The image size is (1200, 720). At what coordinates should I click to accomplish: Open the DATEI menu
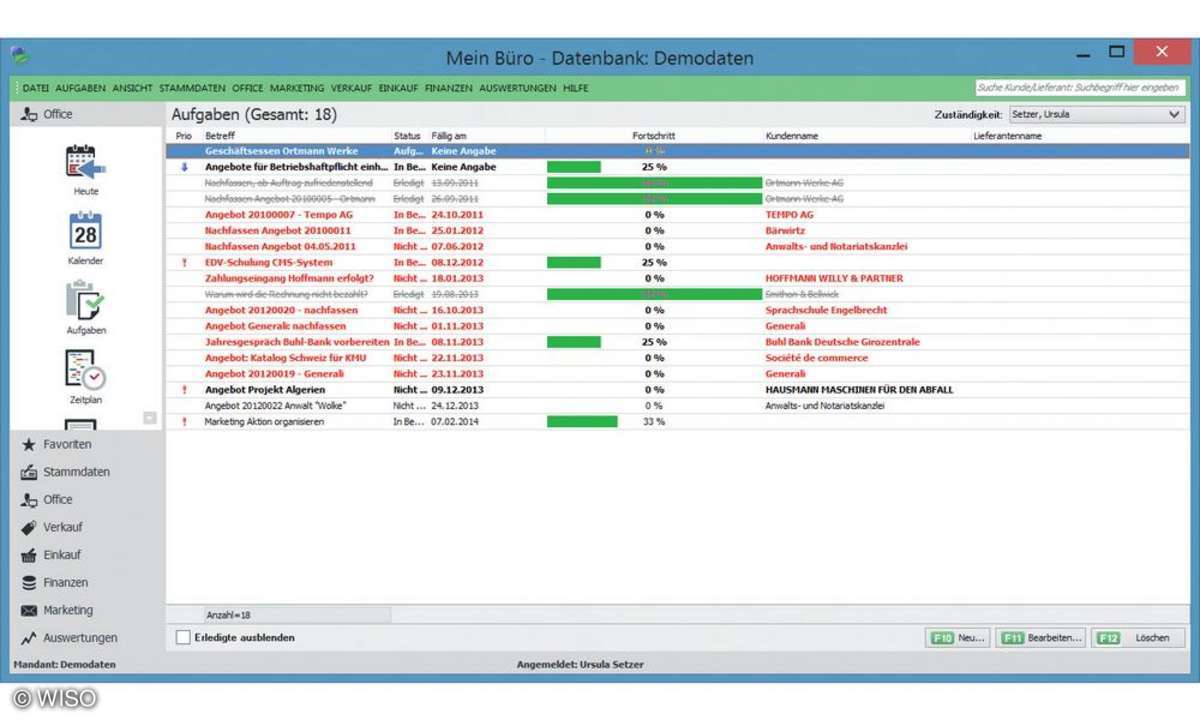pos(35,88)
